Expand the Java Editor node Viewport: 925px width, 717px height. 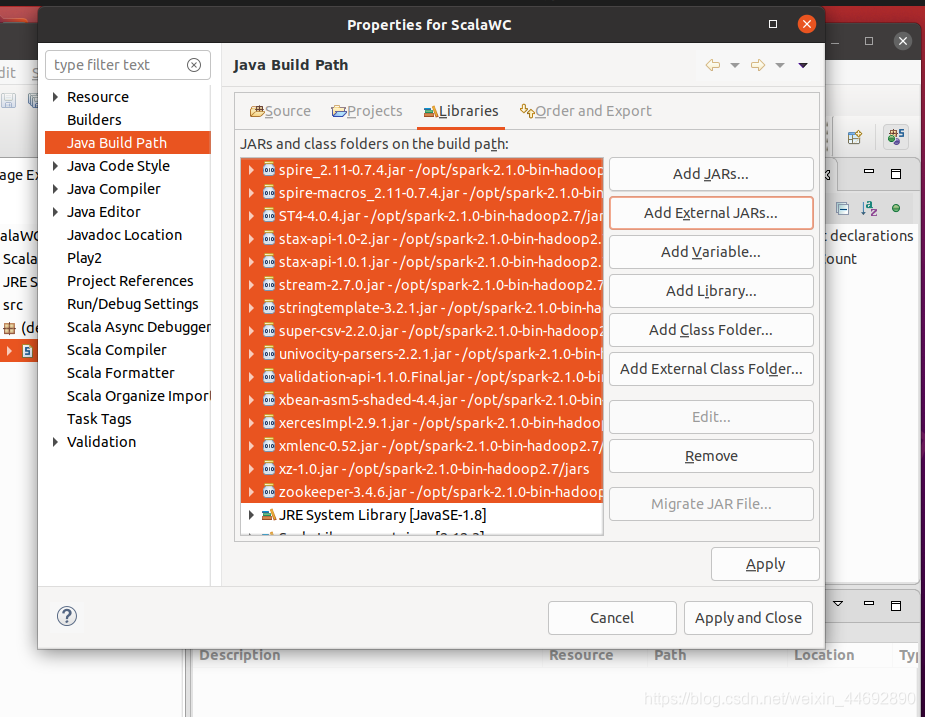point(55,212)
